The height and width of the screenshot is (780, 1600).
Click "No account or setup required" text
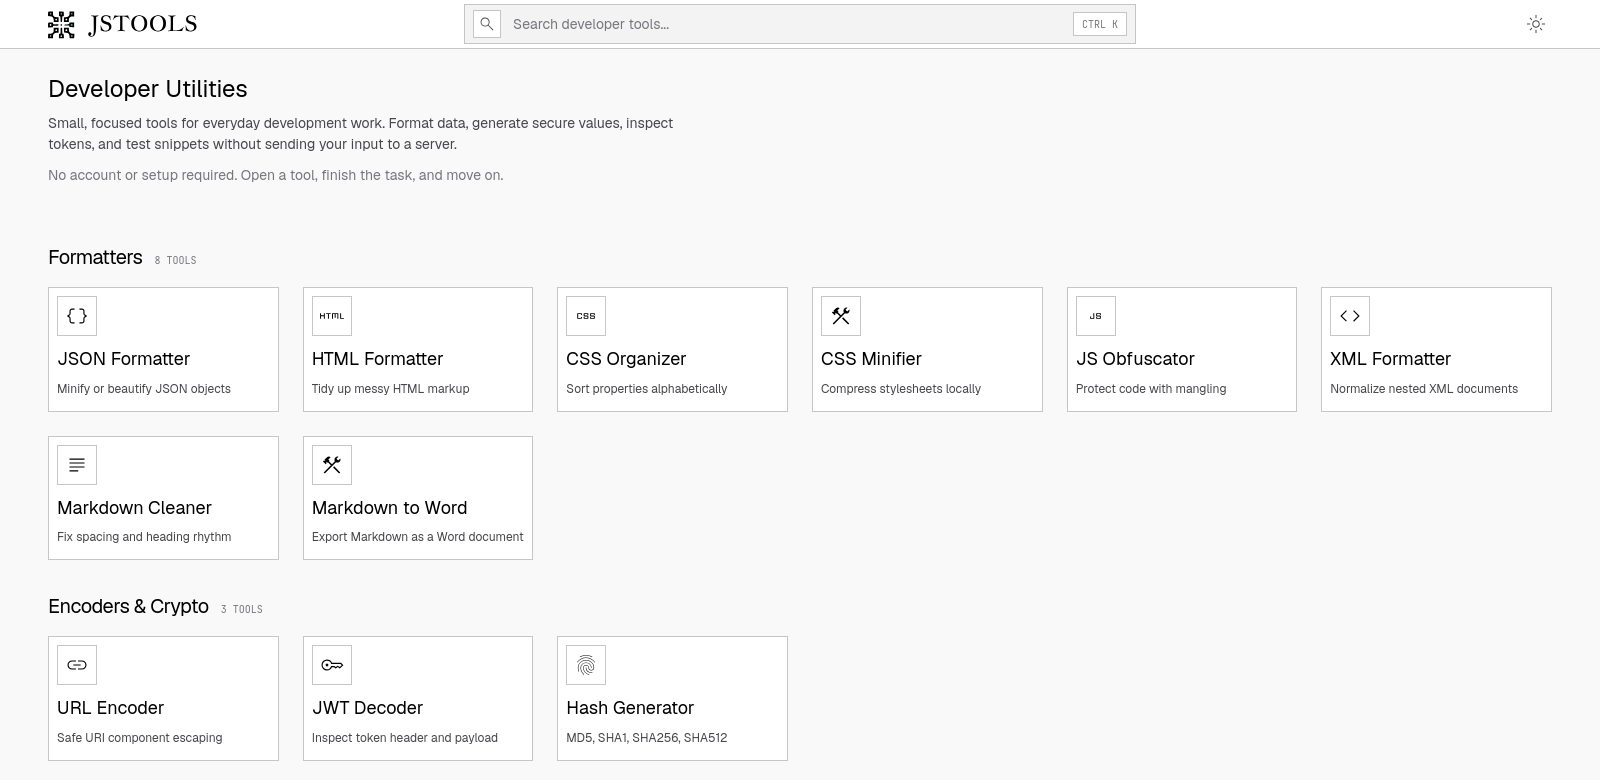(x=142, y=175)
